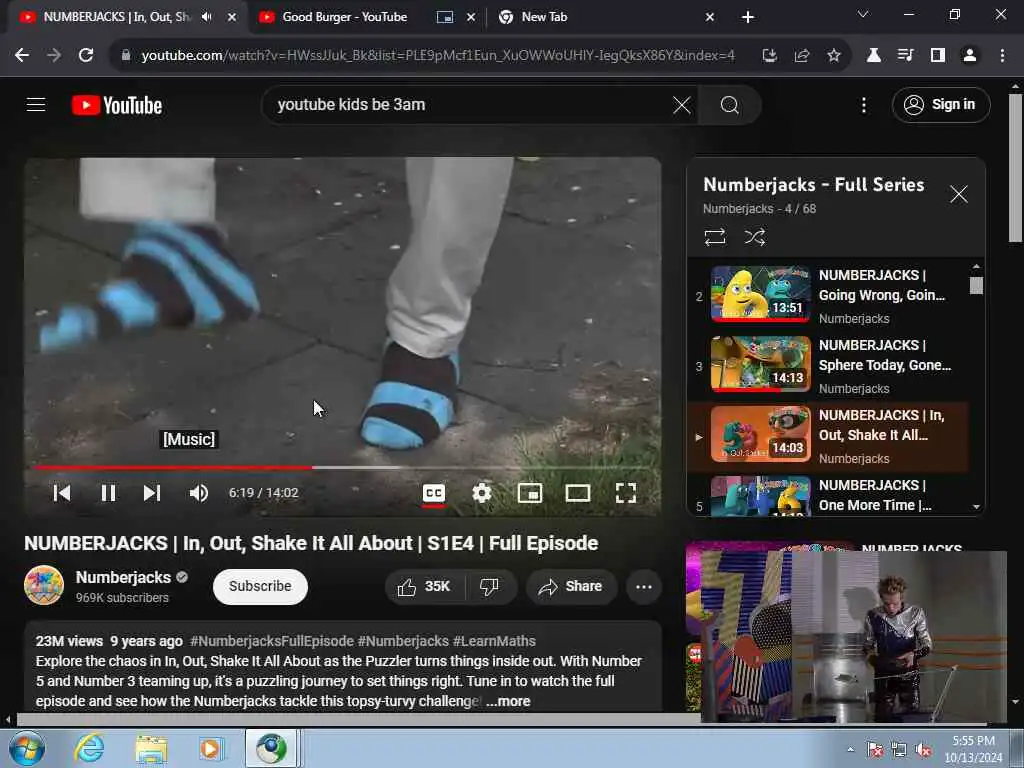Reload the page
This screenshot has width=1024, height=768.
86,56
